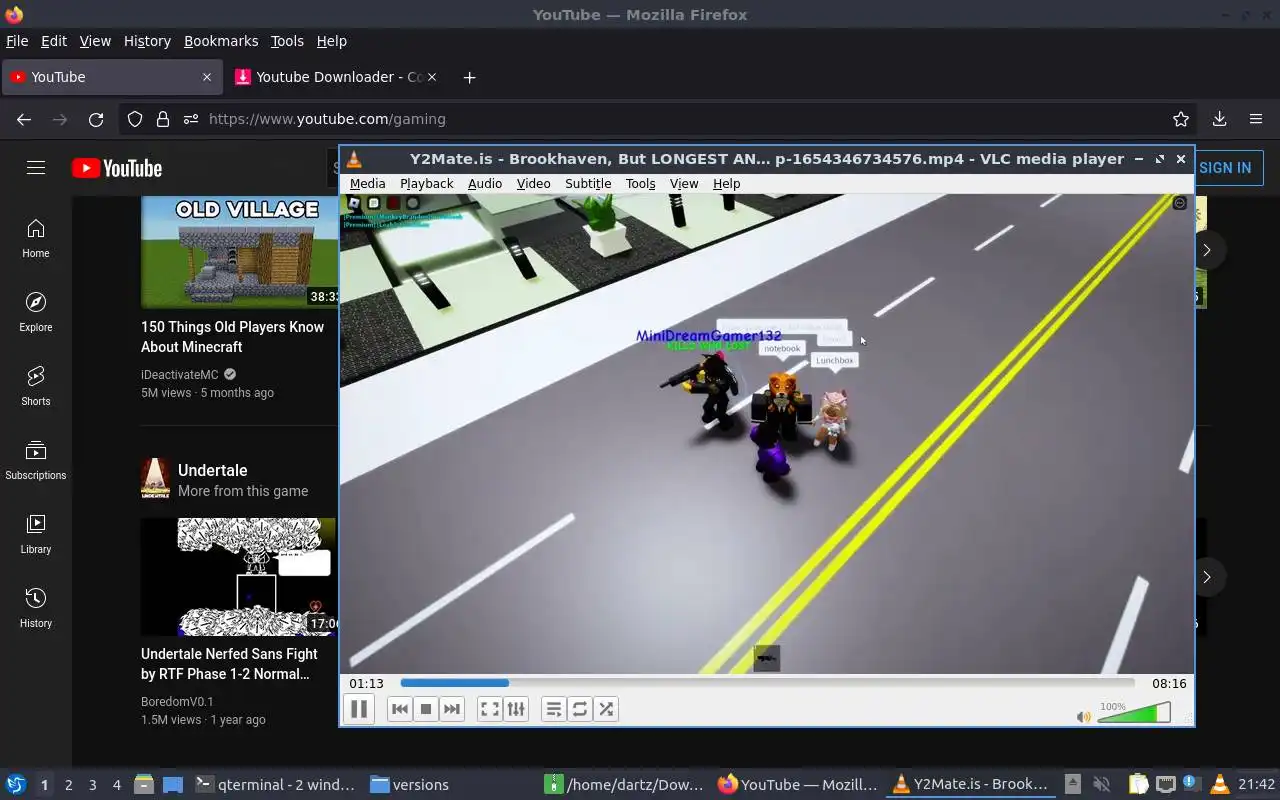1280x800 pixels.
Task: Click the taskbar audio muted icon
Action: [x=1102, y=784]
